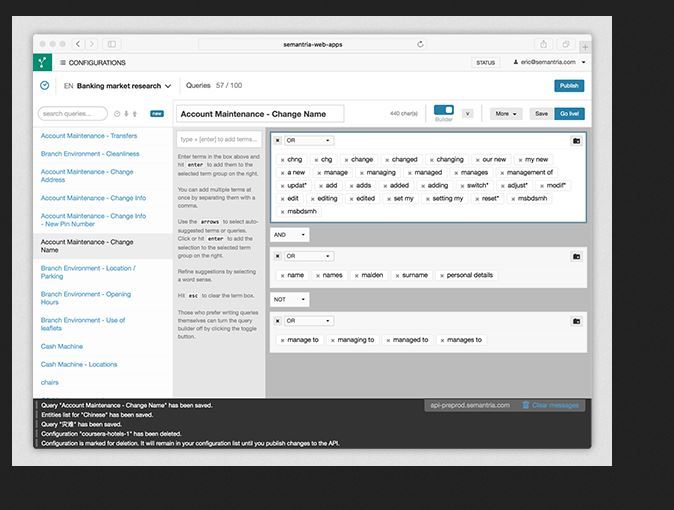The image size is (674, 510).
Task: Expand the Banking market research configuration dropdown
Action: [117, 86]
